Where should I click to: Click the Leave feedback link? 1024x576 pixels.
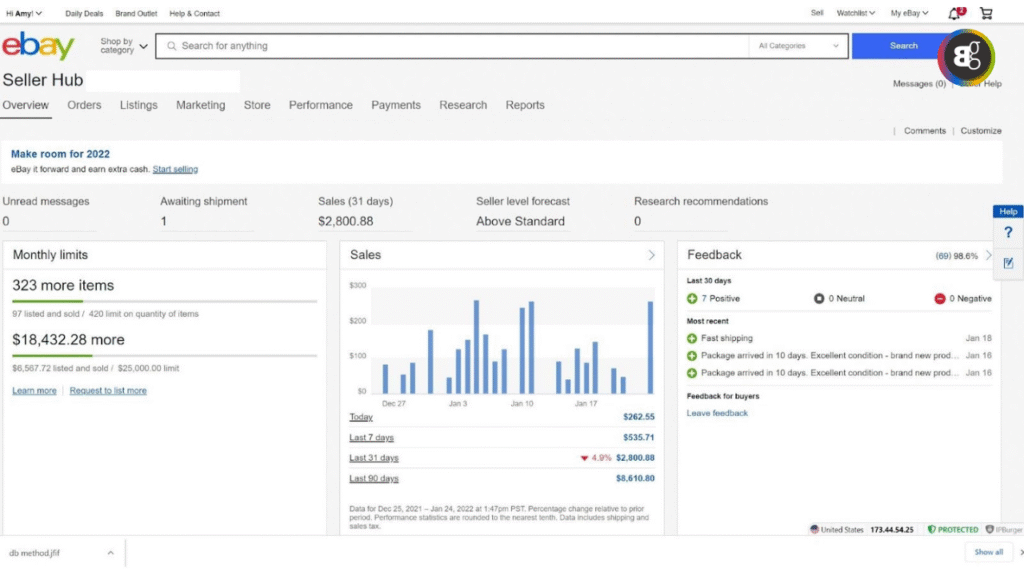(716, 413)
